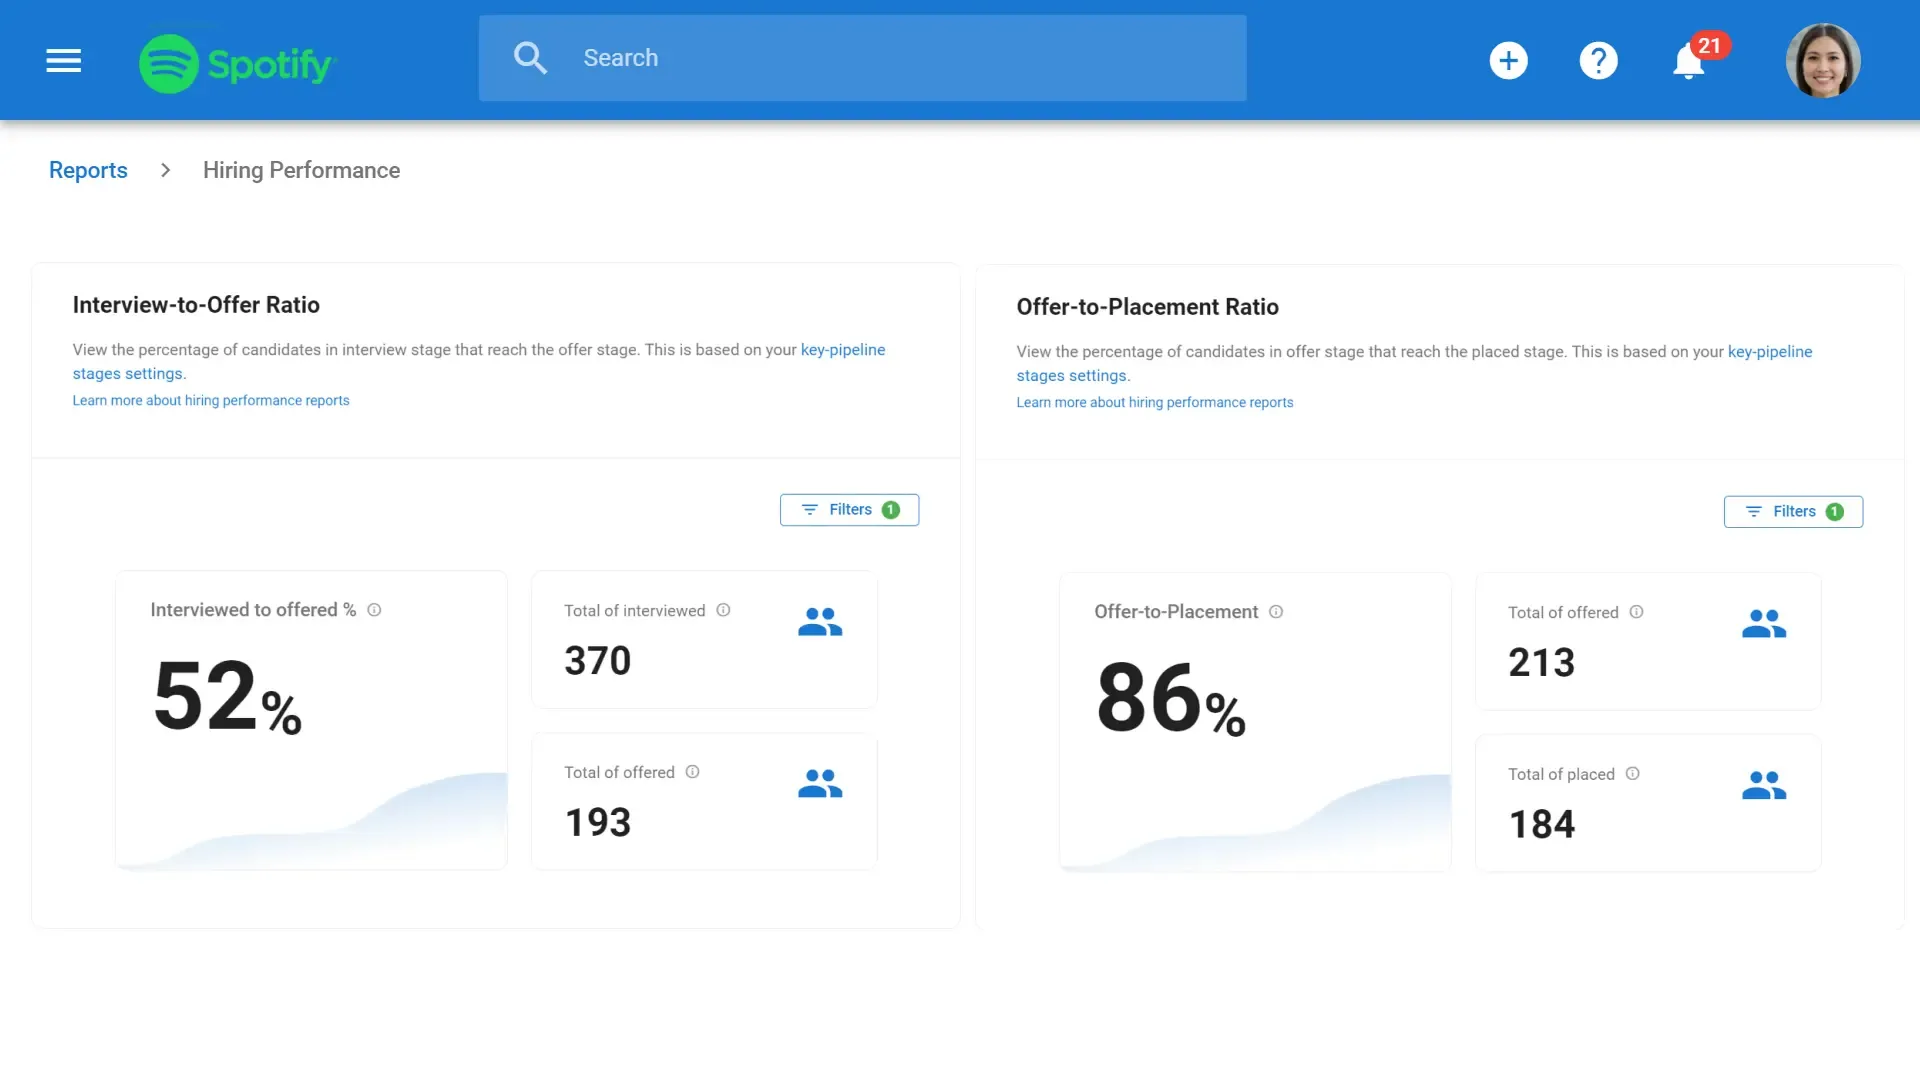Viewport: 1920px width, 1080px height.
Task: Open Filters on Interview-to-Offer Ratio panel
Action: pos(849,509)
